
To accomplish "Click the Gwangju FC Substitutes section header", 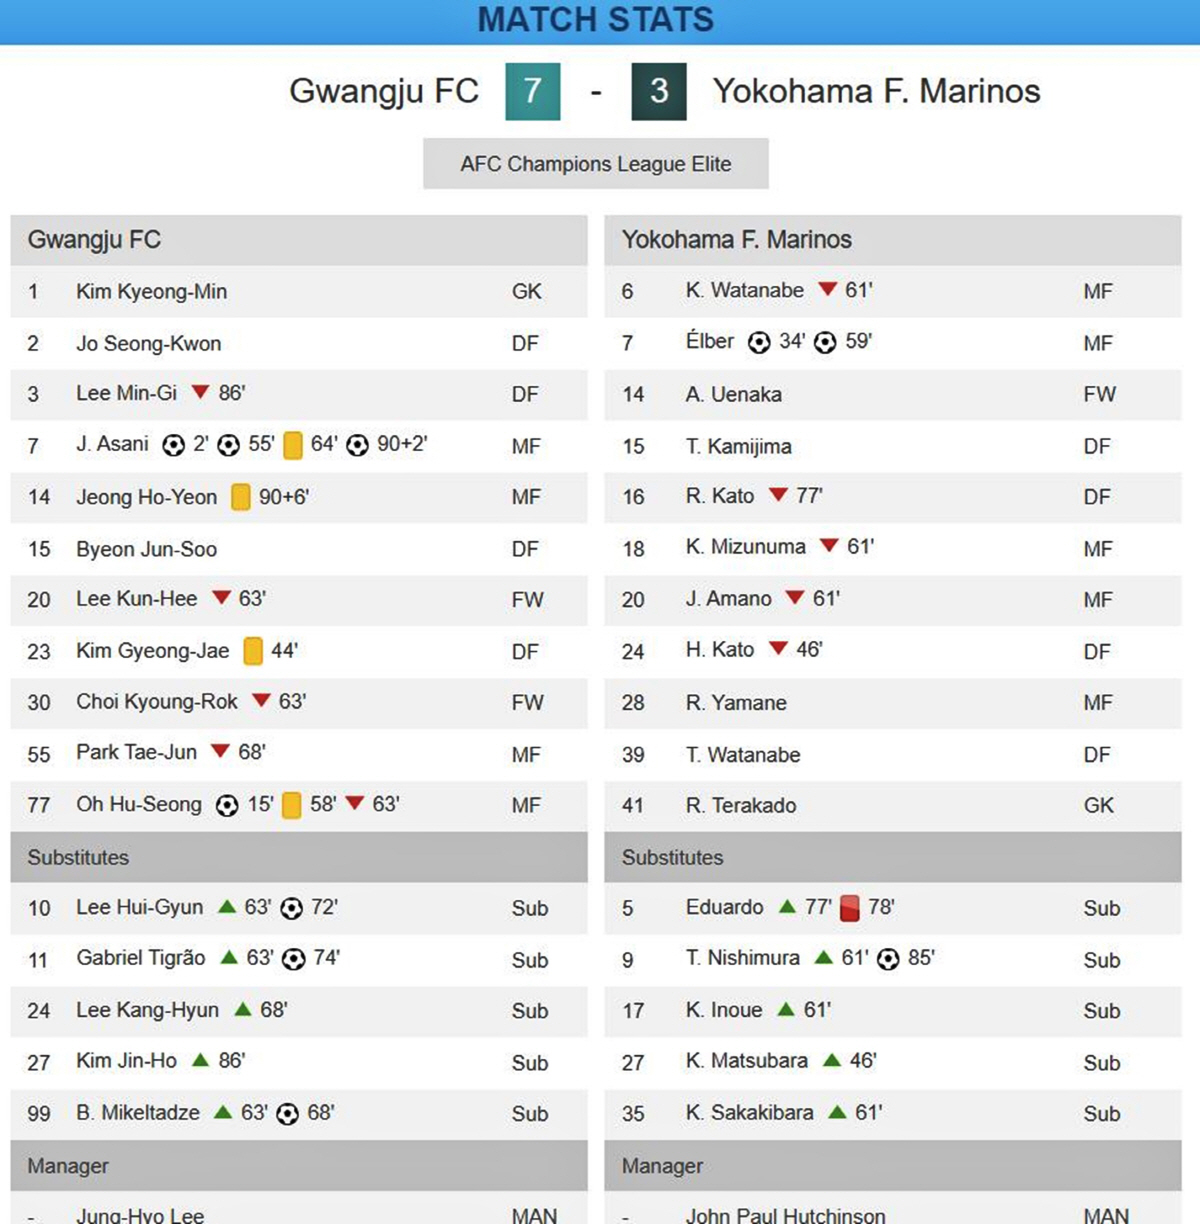I will pos(299,857).
